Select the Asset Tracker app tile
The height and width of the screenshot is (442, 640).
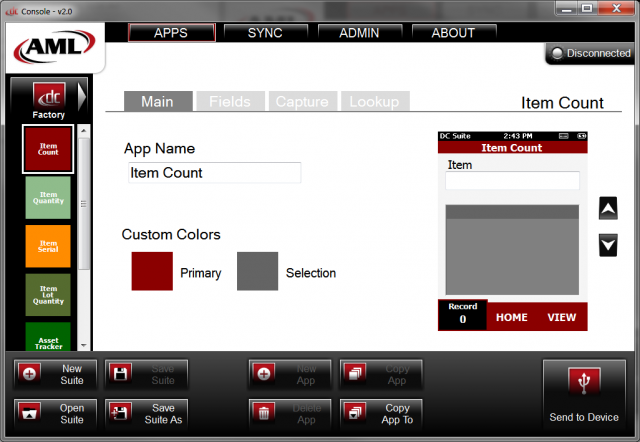[x=48, y=337]
